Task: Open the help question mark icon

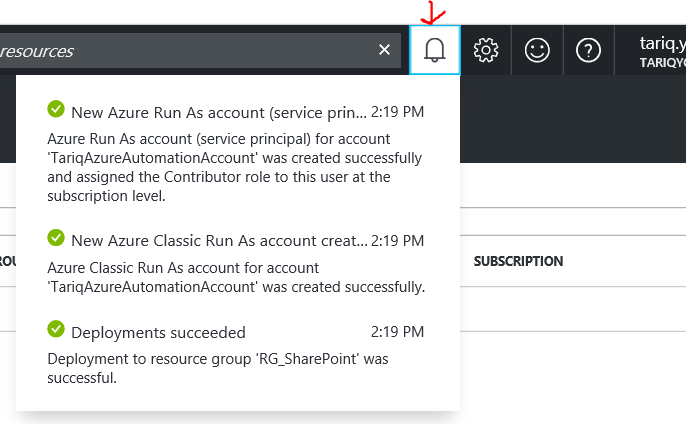Action: [x=588, y=50]
